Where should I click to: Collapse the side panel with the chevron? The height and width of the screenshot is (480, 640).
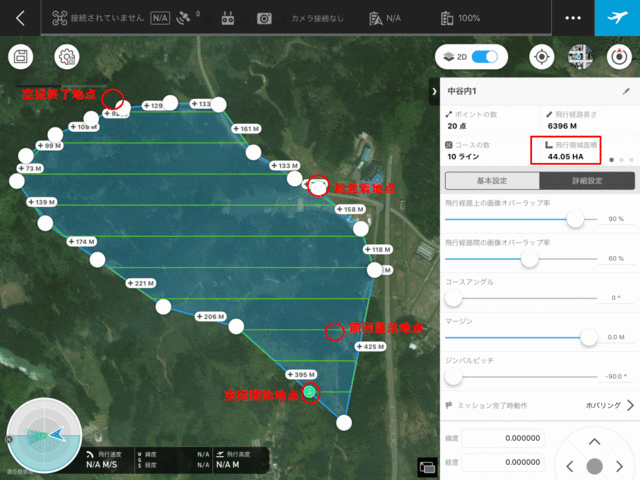[434, 91]
